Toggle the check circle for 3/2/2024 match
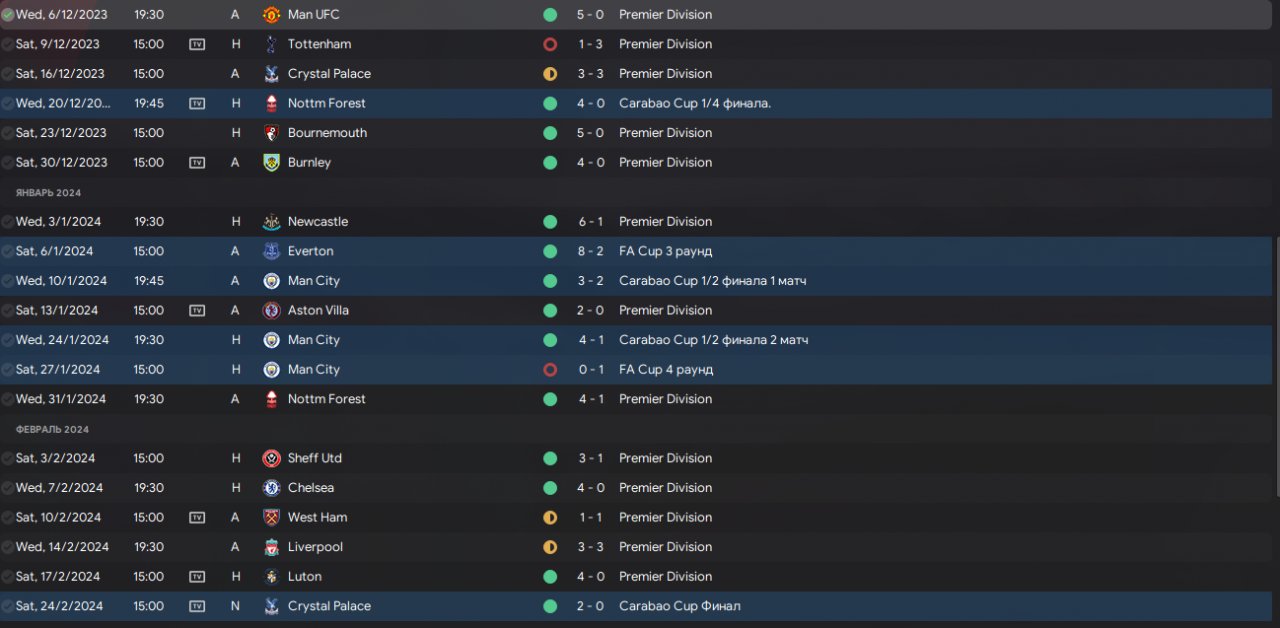The image size is (1280, 628). (x=8, y=458)
